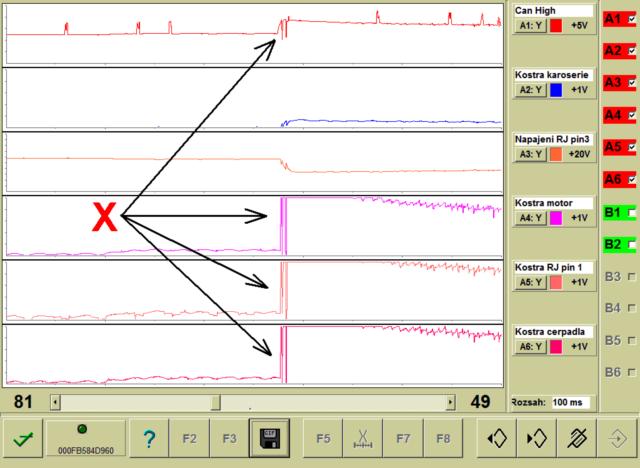Click the A1: Y axis button
640x468 pixels.
[x=530, y=25]
